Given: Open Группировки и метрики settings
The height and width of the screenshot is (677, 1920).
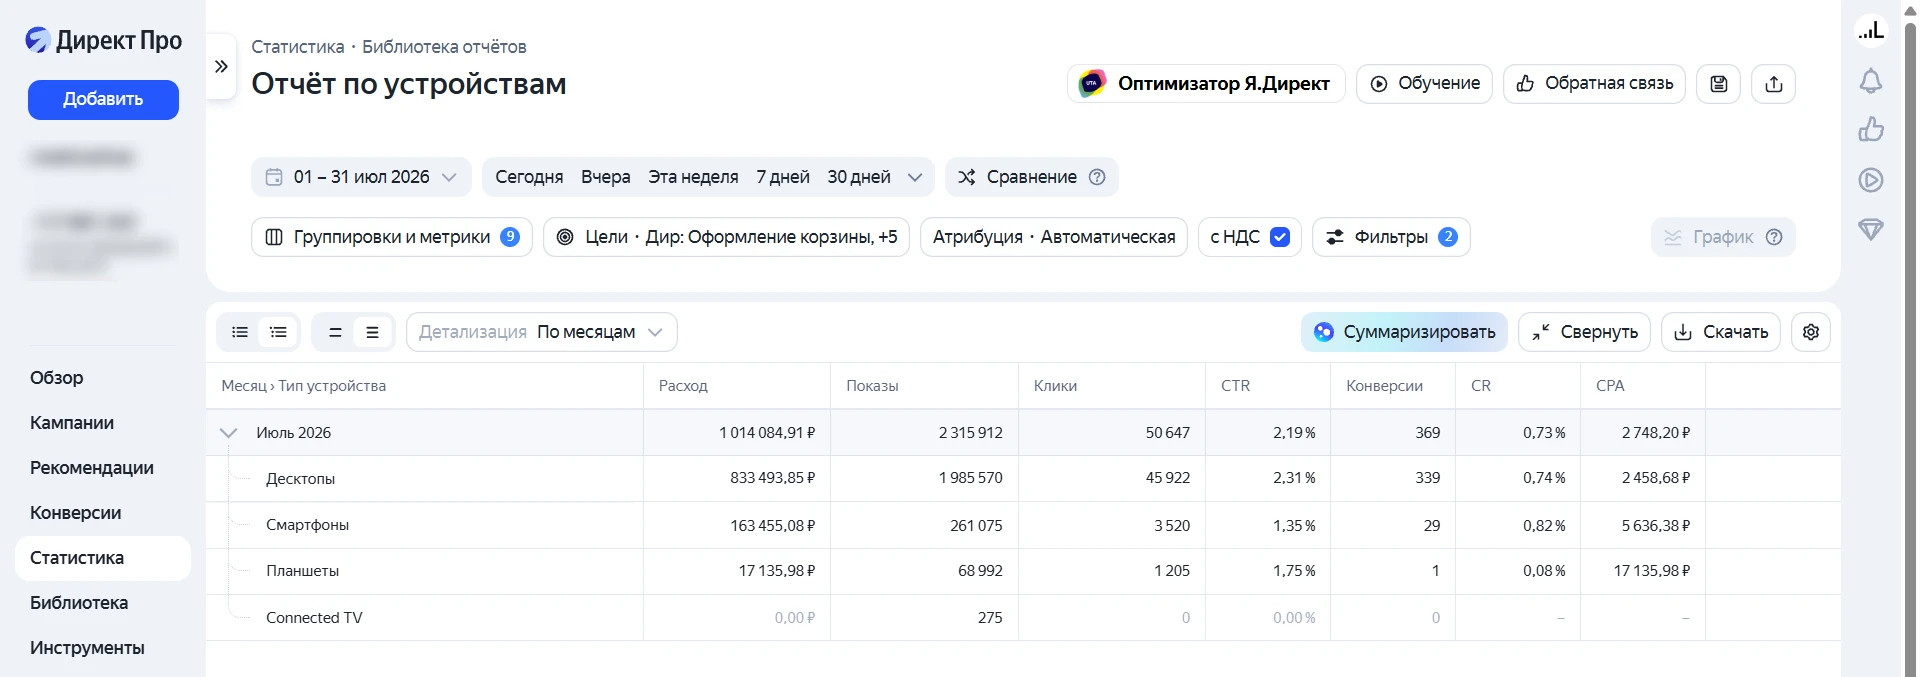Looking at the screenshot, I should click(391, 237).
